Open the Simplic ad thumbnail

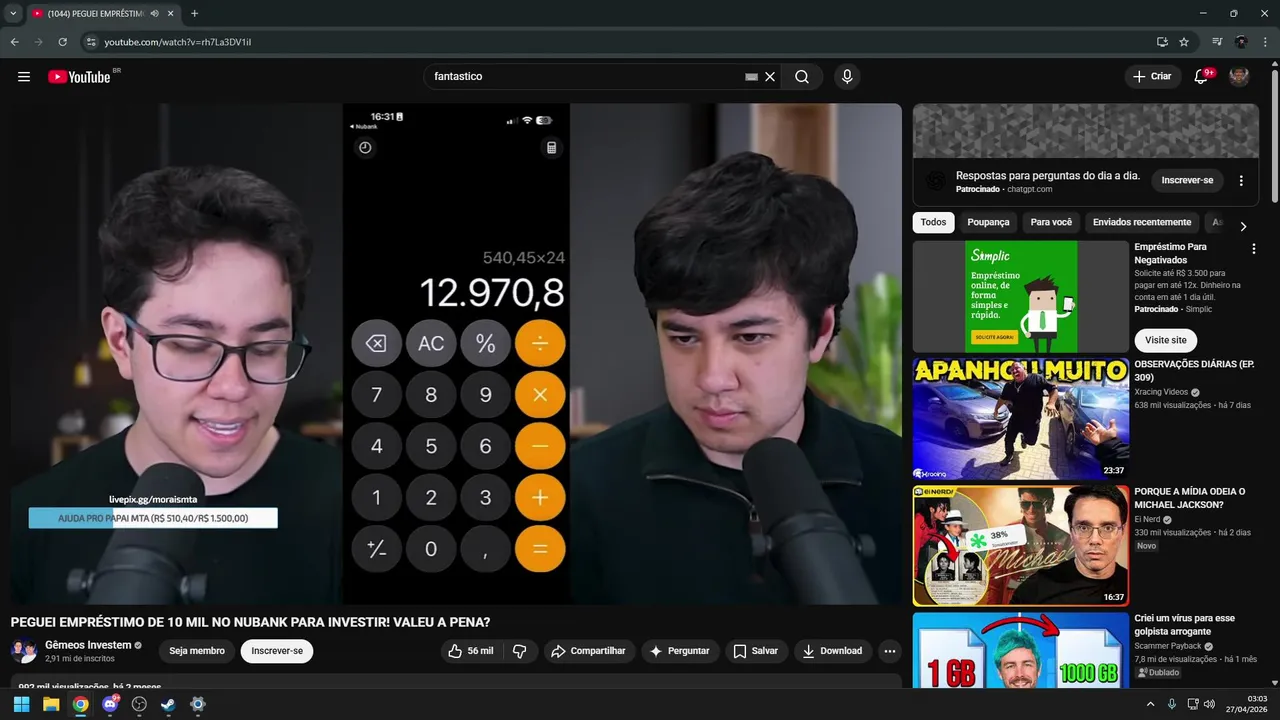pos(1020,296)
